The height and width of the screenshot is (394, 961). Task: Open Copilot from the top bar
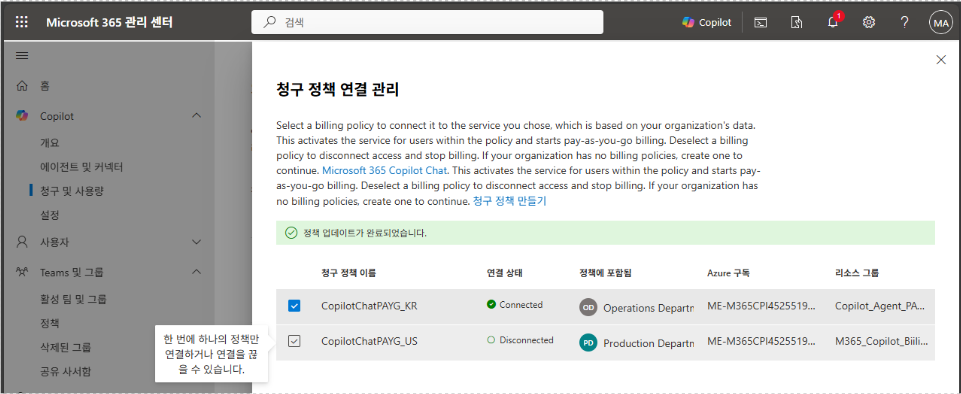[x=707, y=23]
